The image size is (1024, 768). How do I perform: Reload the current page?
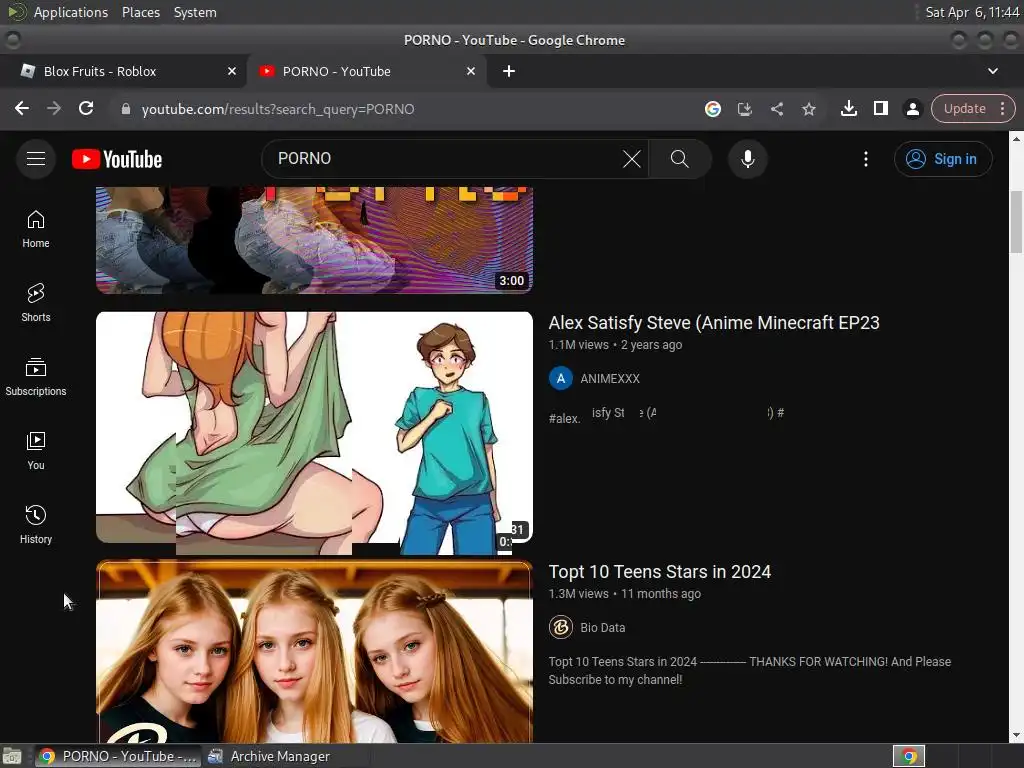(x=86, y=108)
